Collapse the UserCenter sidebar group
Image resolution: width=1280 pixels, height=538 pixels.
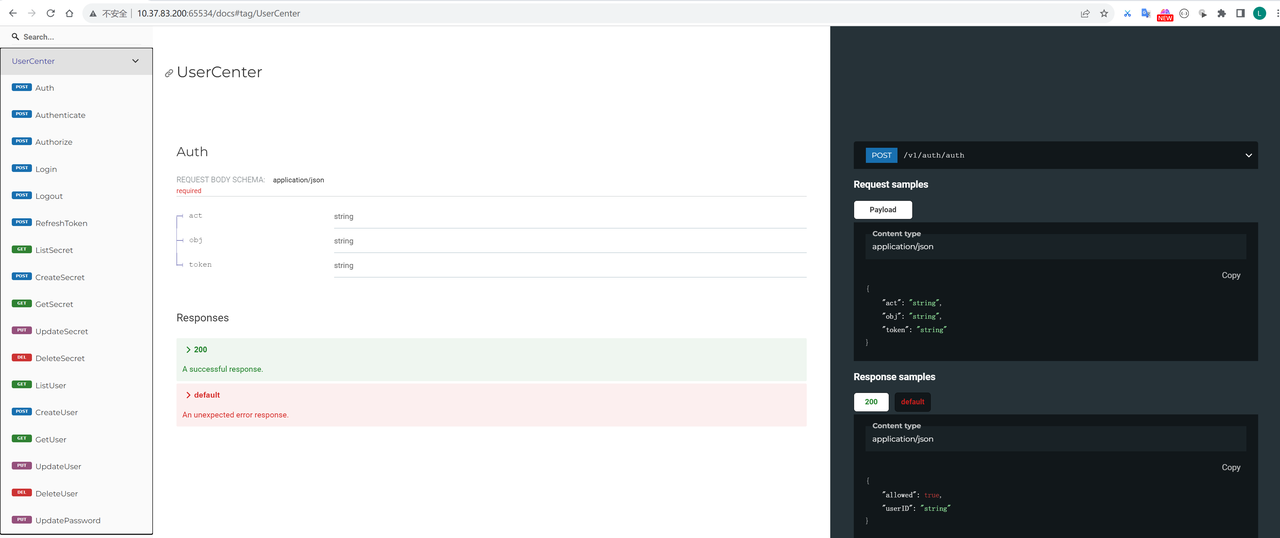click(x=136, y=61)
